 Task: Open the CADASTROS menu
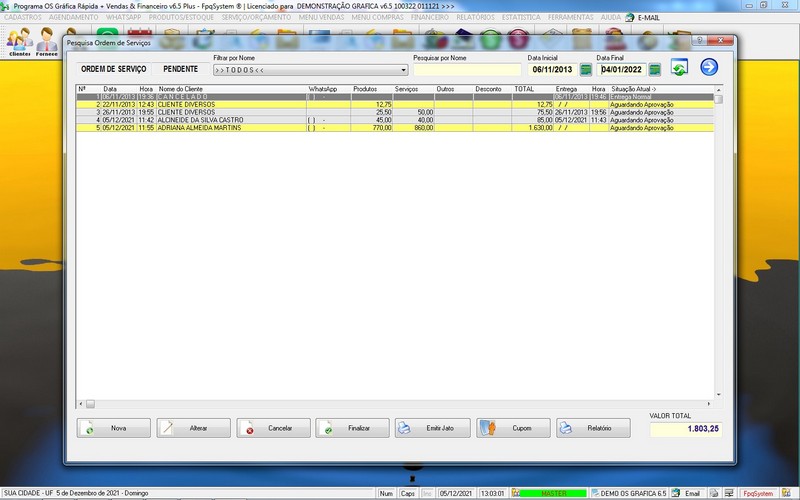tap(23, 17)
